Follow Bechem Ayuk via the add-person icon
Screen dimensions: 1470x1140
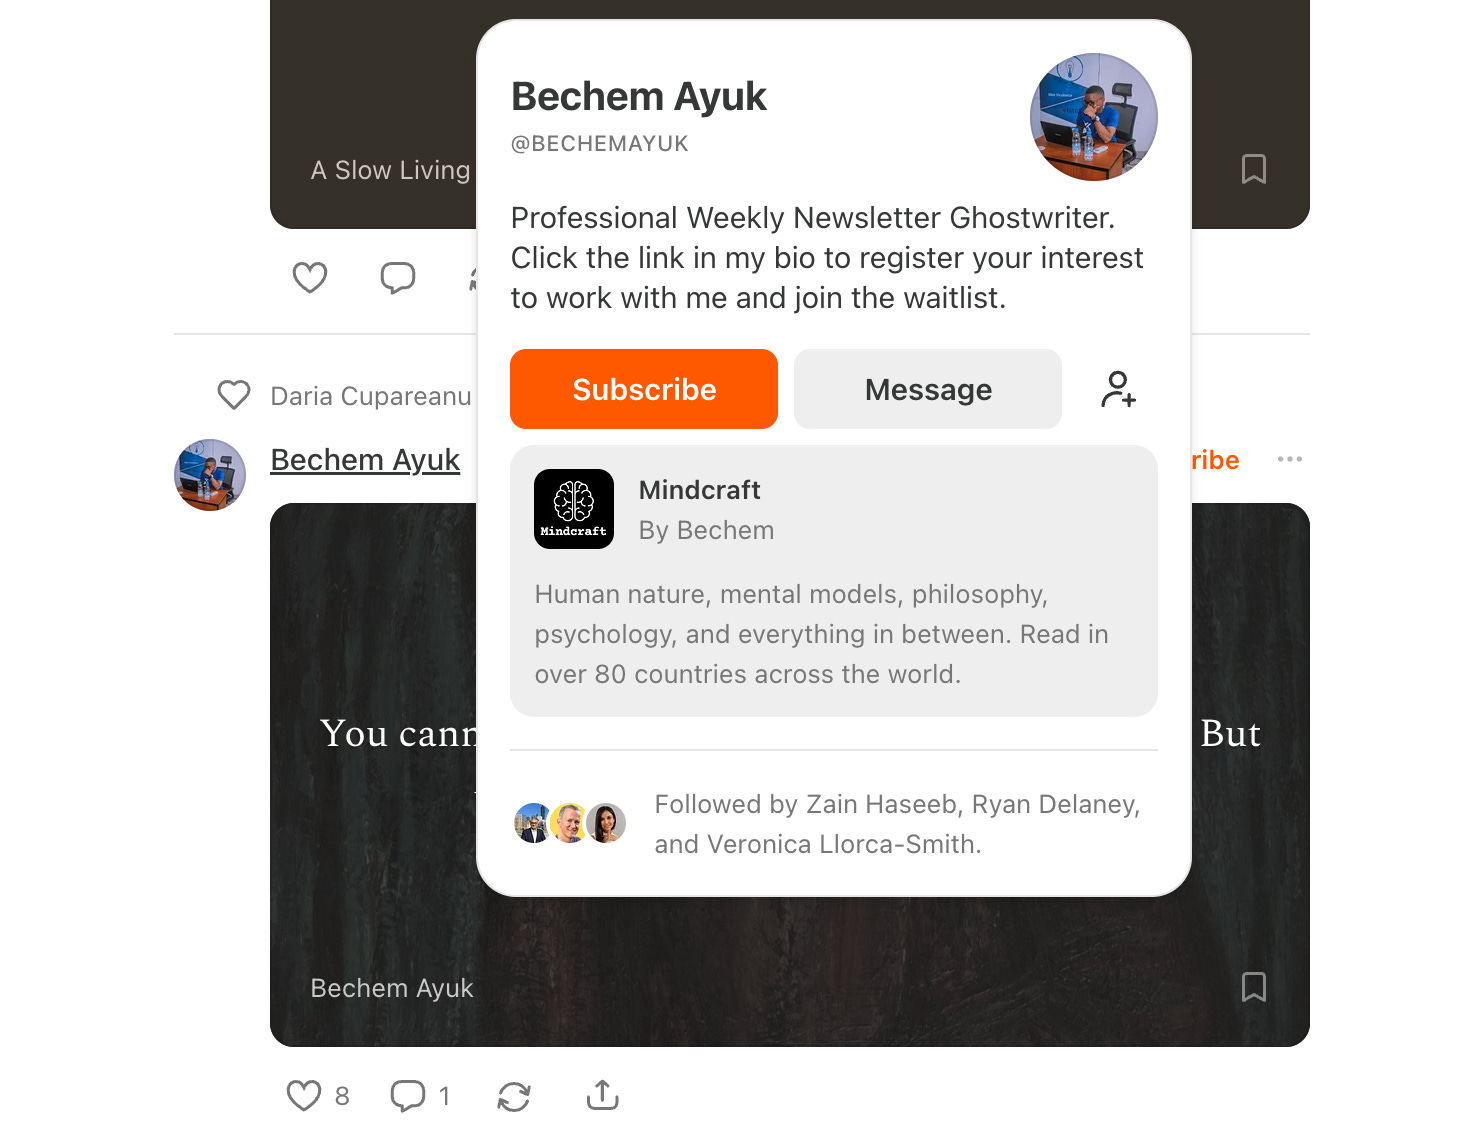tap(1118, 389)
